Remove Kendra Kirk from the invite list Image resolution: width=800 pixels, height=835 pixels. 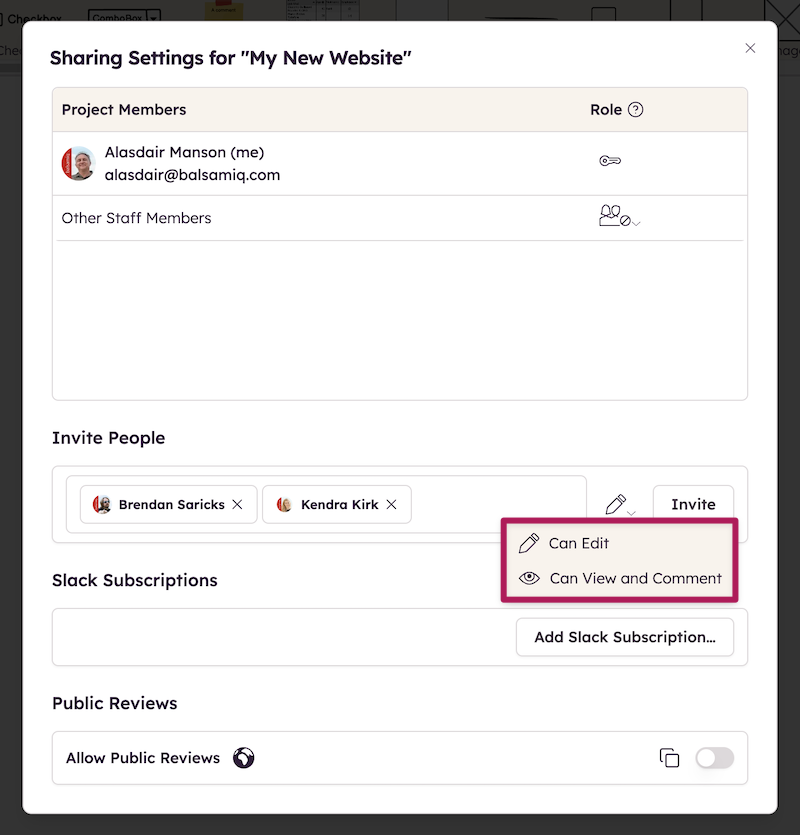pyautogui.click(x=391, y=504)
